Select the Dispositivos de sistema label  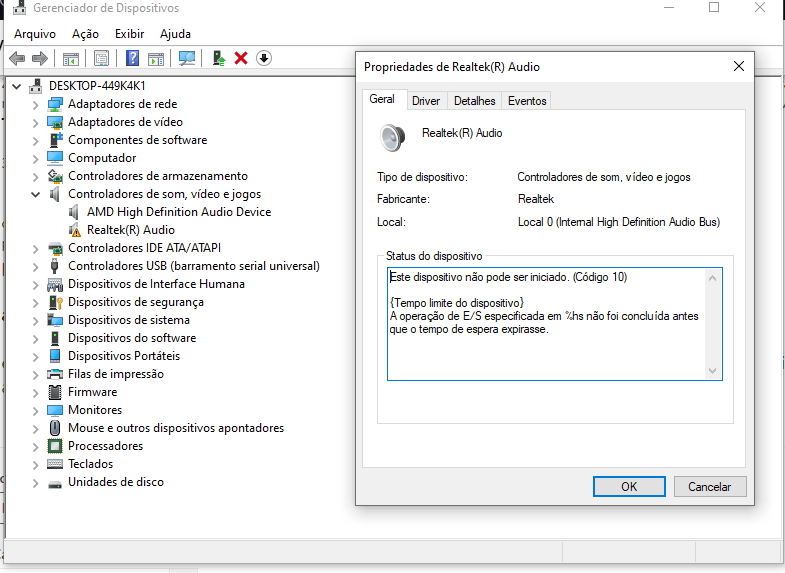[x=129, y=320]
